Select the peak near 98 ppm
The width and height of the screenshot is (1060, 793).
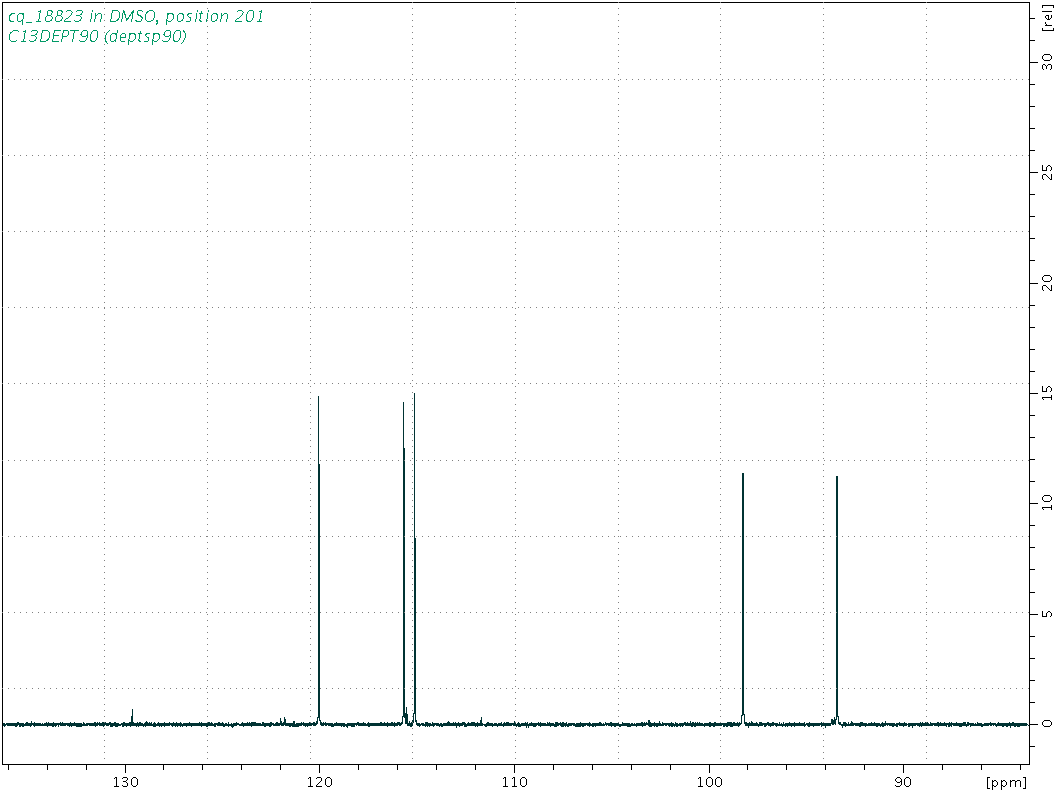[x=743, y=598]
